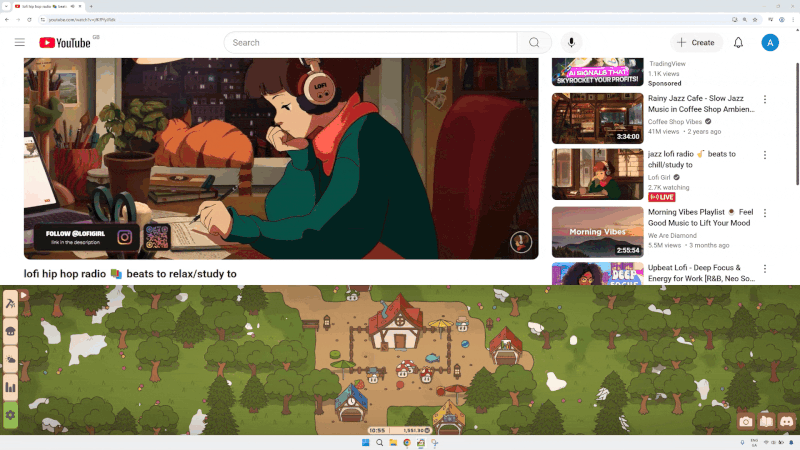Viewport: 800px width, 450px height.
Task: Open the Rainy Jazz Cafe video thumbnail
Action: [x=597, y=118]
